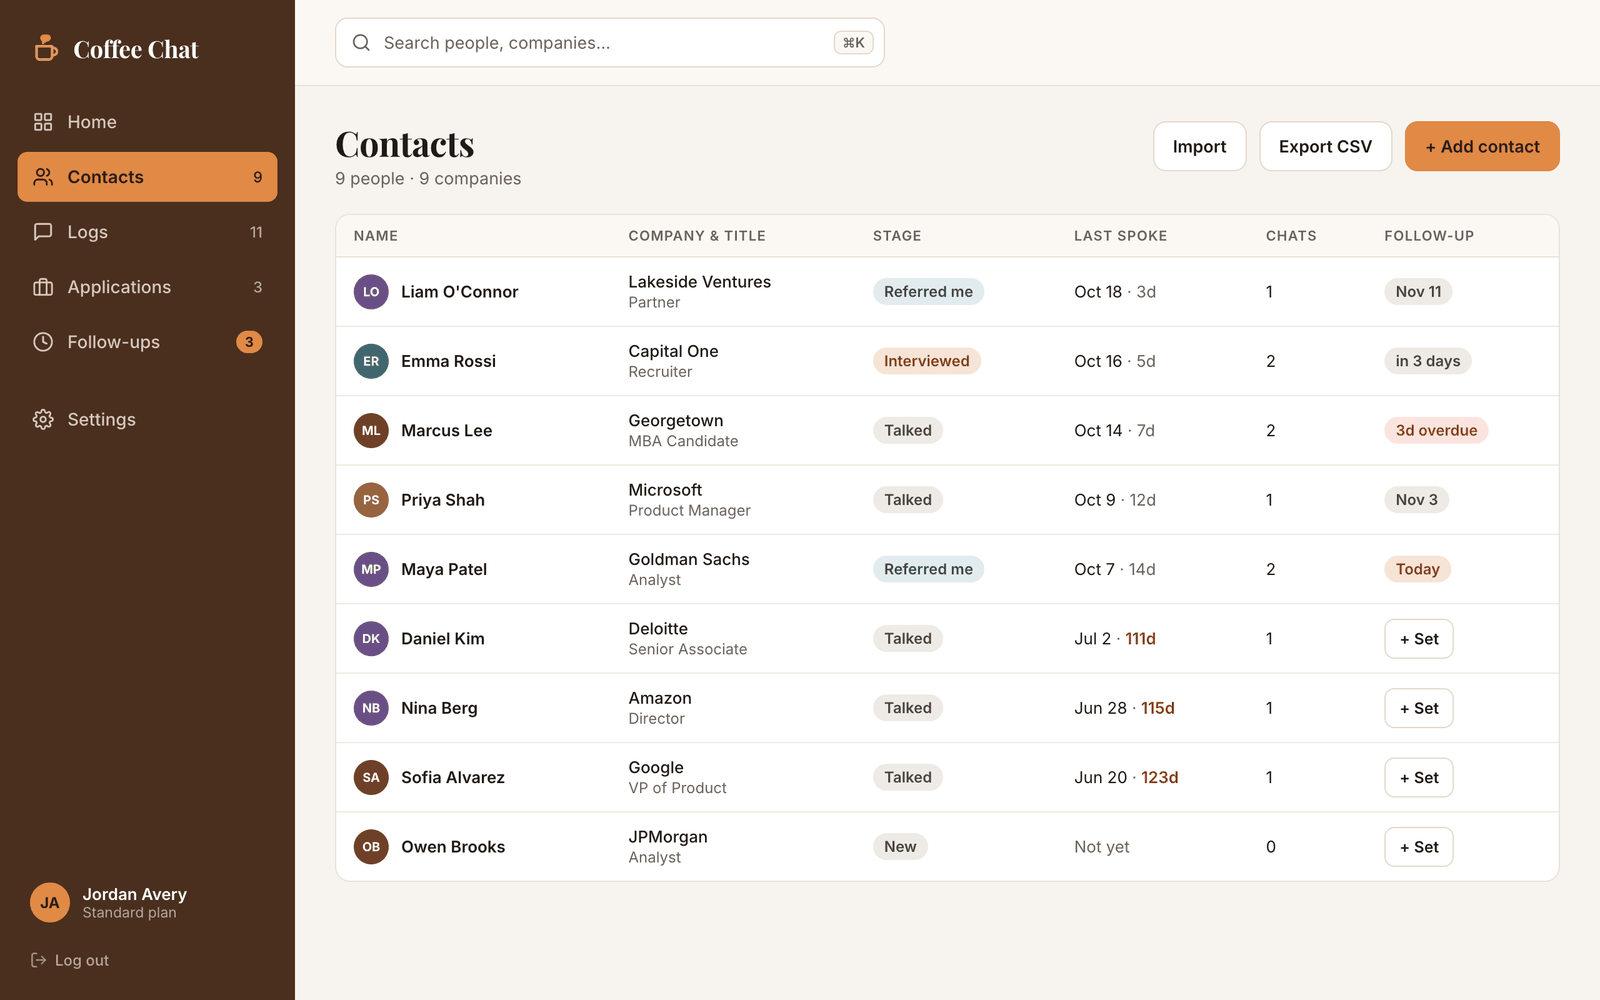This screenshot has width=1600, height=1000.
Task: Click the OB avatar for Owen Brooks
Action: [371, 847]
